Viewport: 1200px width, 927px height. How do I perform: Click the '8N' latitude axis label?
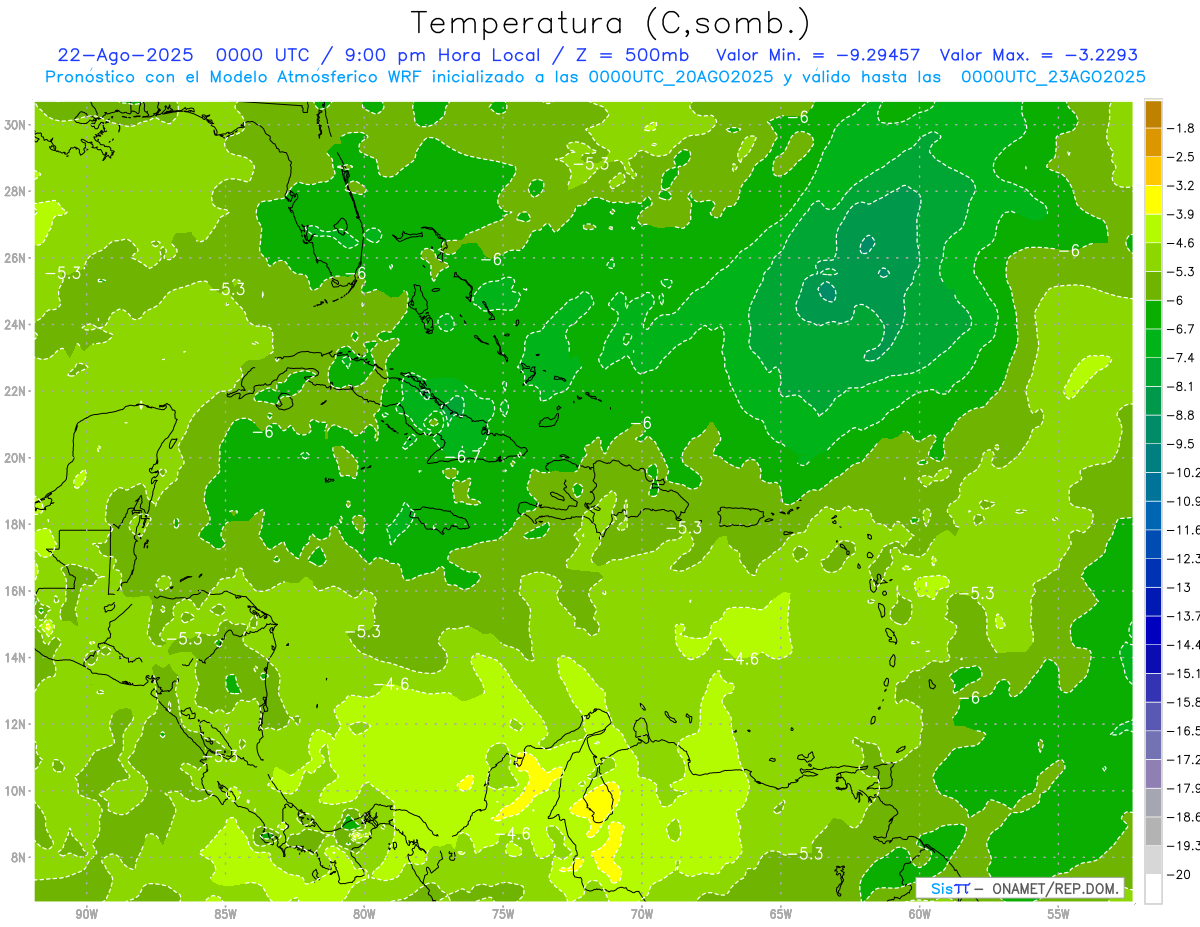20,857
